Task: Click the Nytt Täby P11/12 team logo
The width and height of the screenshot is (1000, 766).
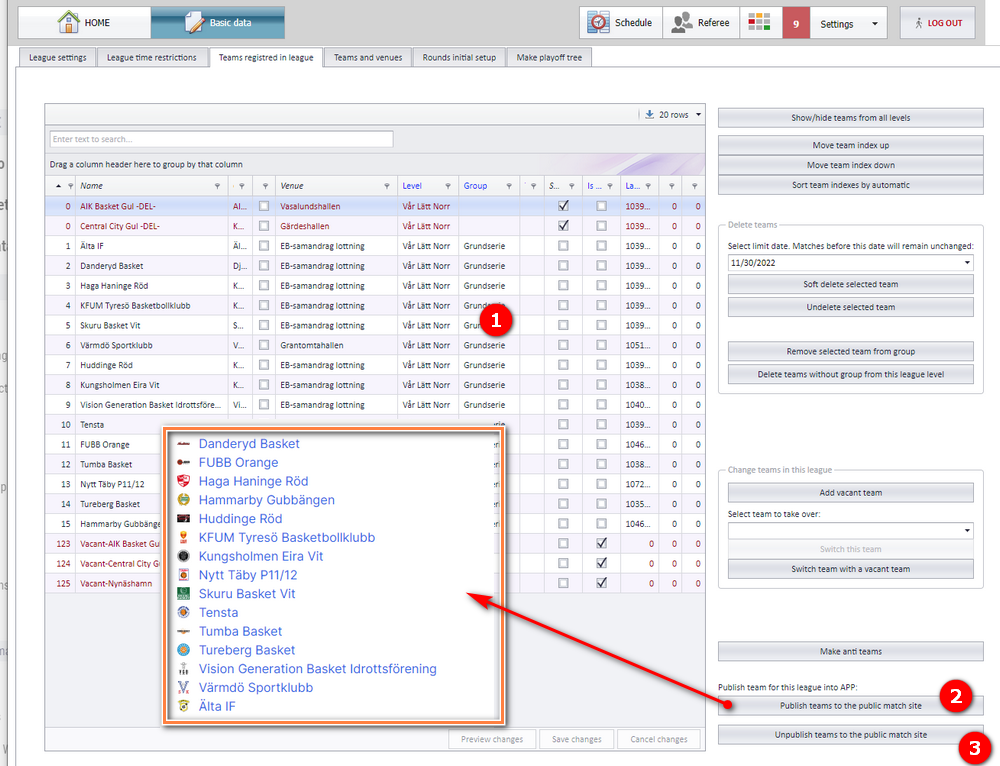Action: click(x=184, y=575)
